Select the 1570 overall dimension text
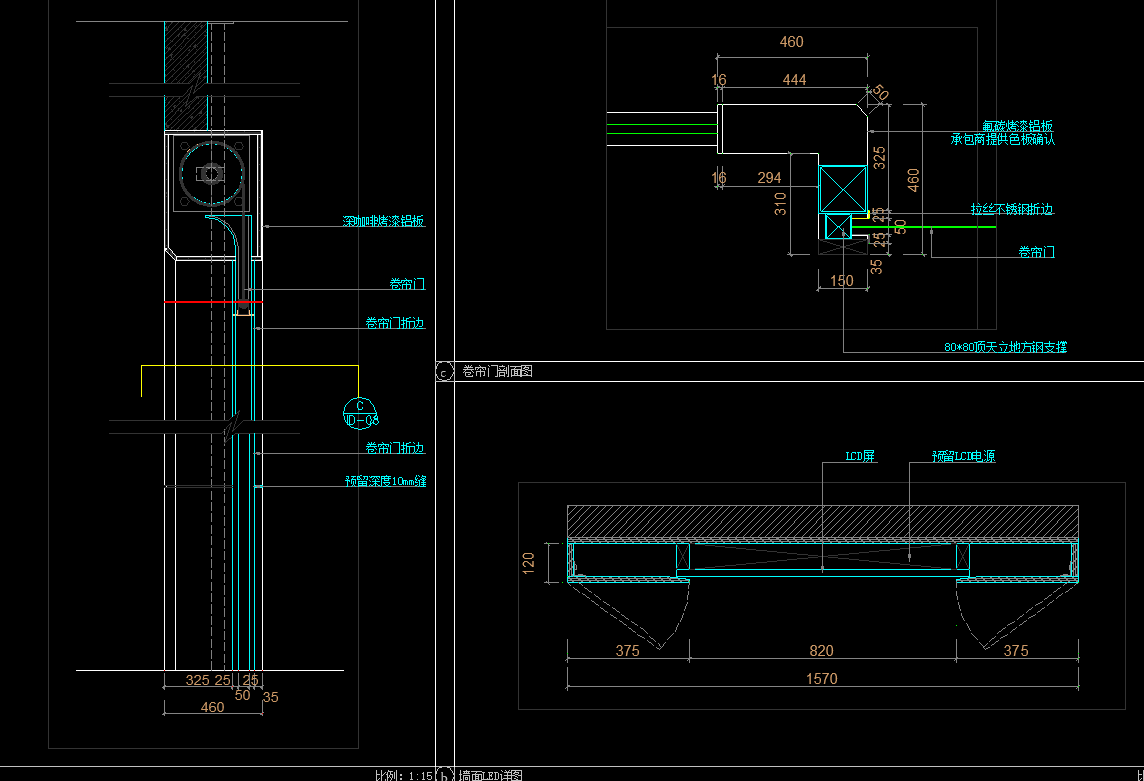The height and width of the screenshot is (781, 1144). coord(821,678)
